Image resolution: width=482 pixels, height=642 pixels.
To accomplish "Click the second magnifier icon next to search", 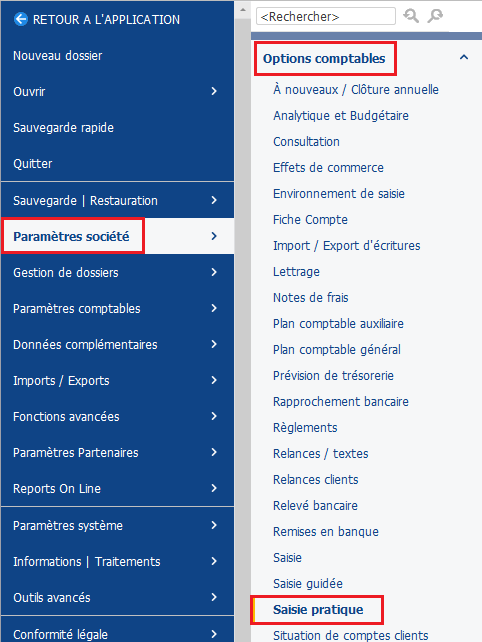I will pos(435,16).
